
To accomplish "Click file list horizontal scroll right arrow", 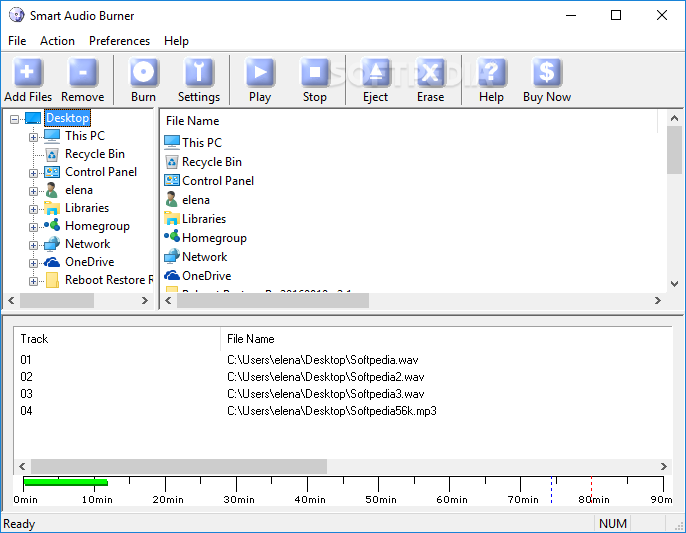I will pyautogui.click(x=658, y=301).
